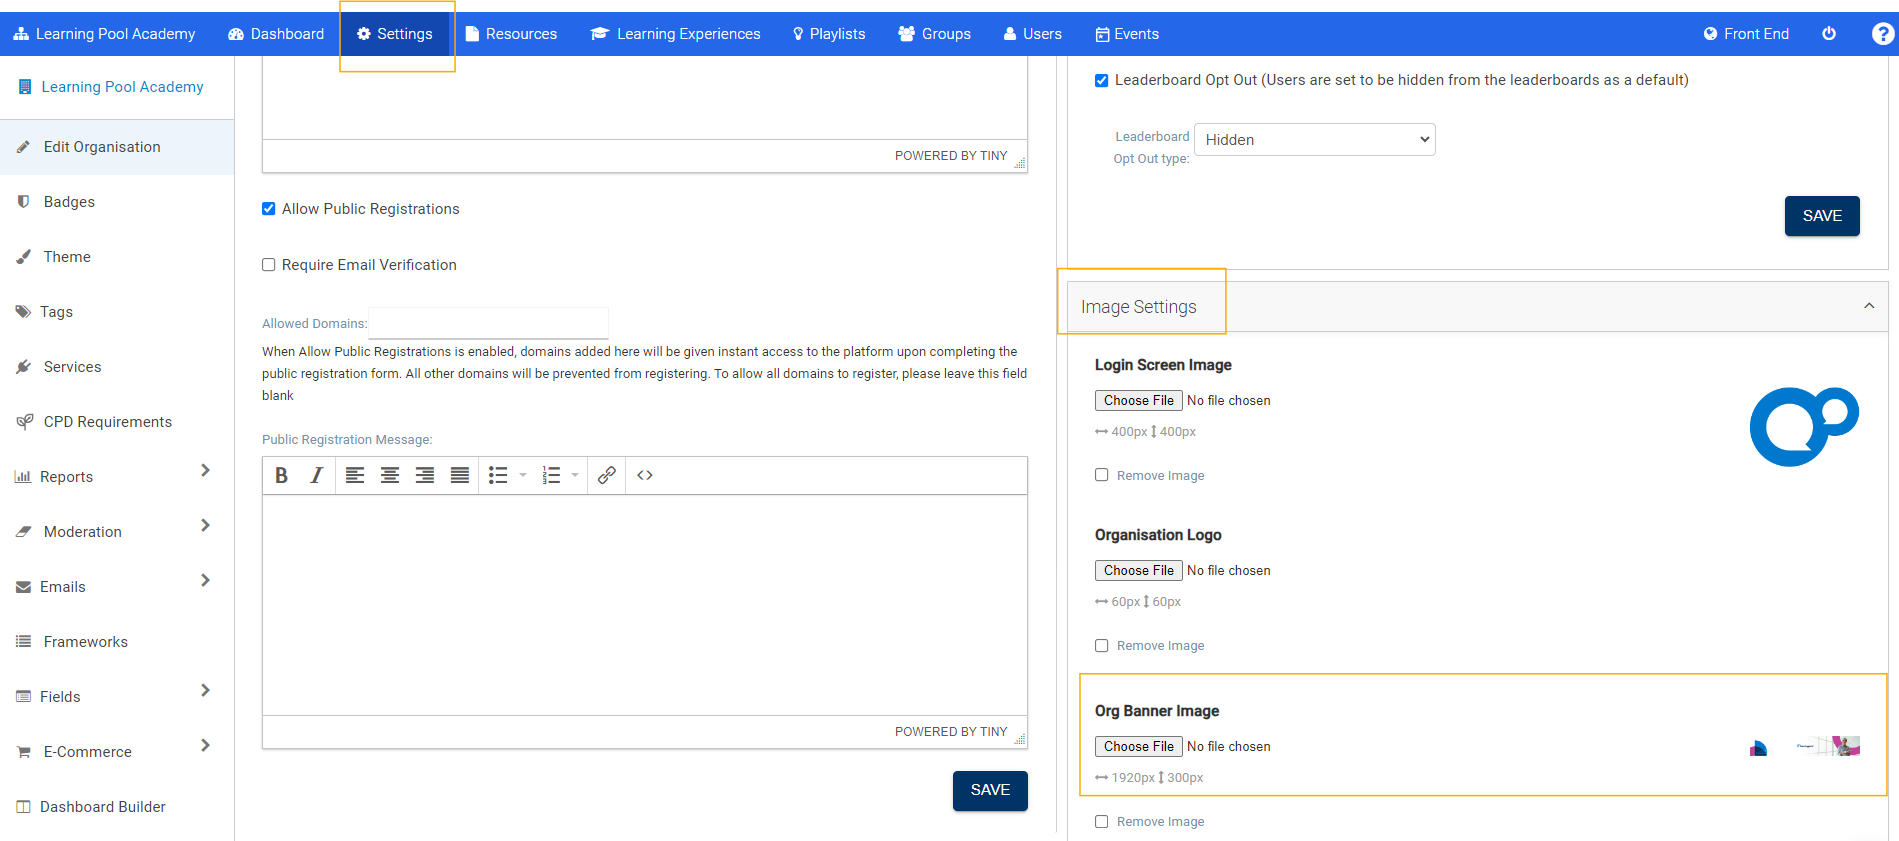The image size is (1899, 841).
Task: Click the power logout icon
Action: click(1829, 34)
